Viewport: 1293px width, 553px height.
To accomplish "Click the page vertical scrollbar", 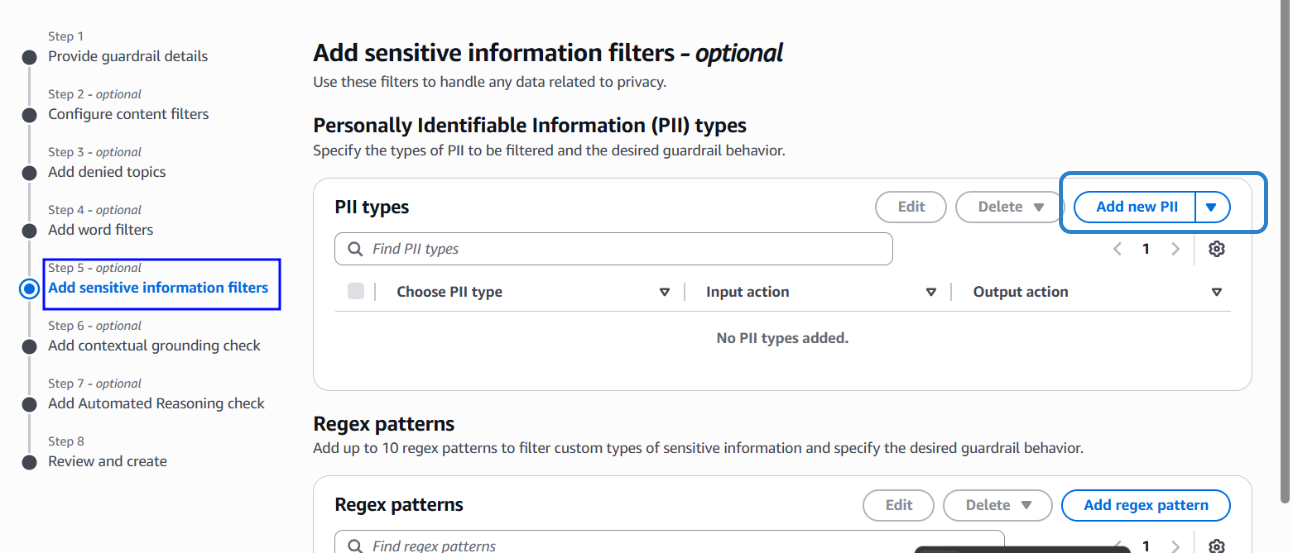I will (1284, 250).
